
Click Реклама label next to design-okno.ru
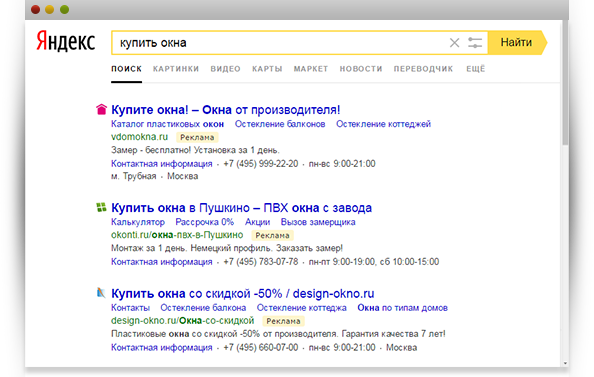283,321
